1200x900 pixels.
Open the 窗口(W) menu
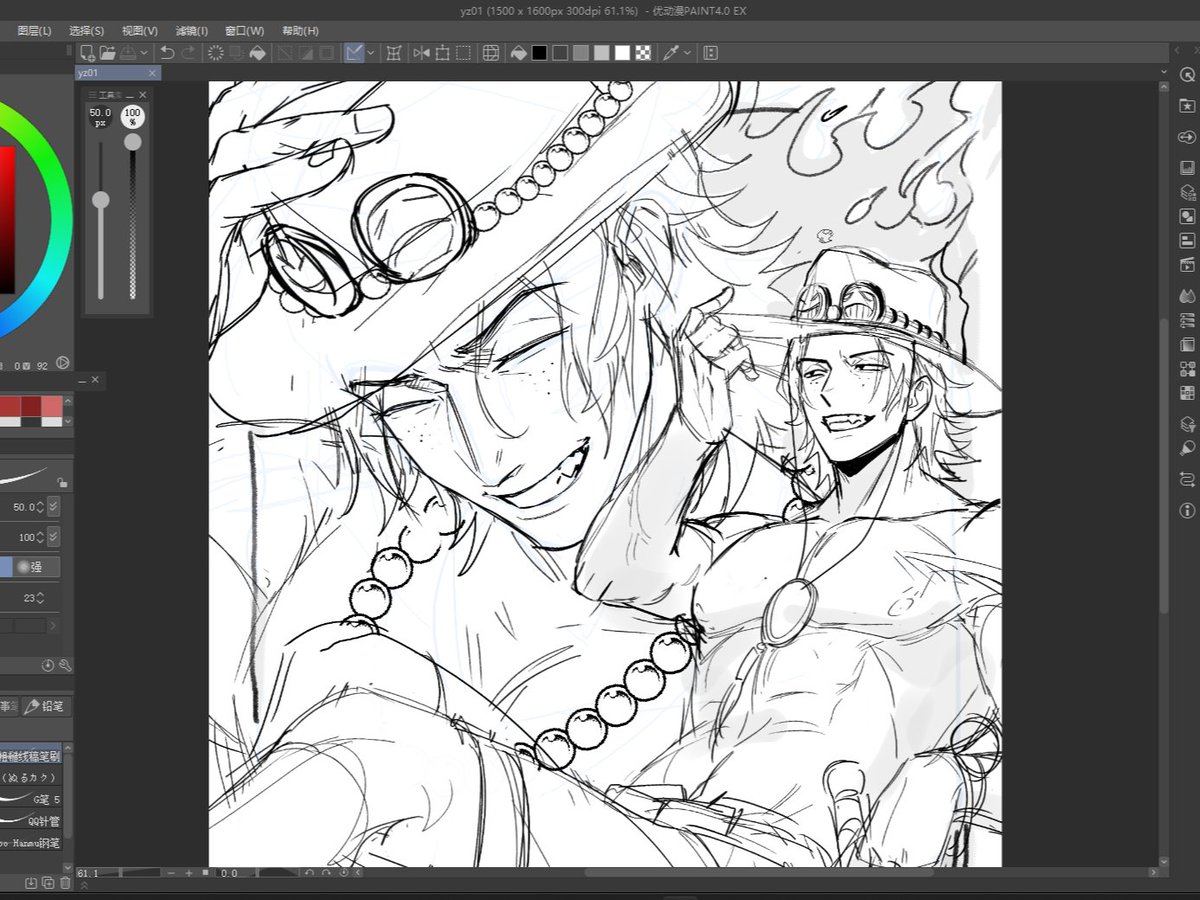245,31
